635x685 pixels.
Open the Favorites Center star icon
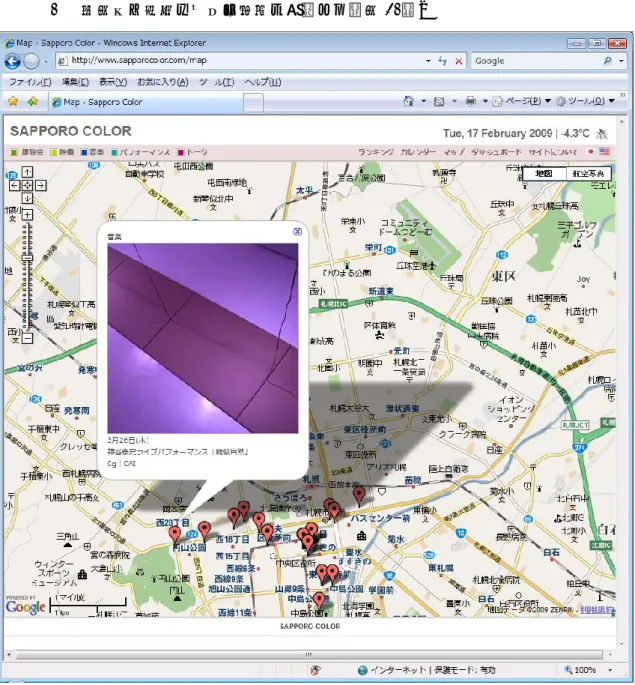pos(13,102)
